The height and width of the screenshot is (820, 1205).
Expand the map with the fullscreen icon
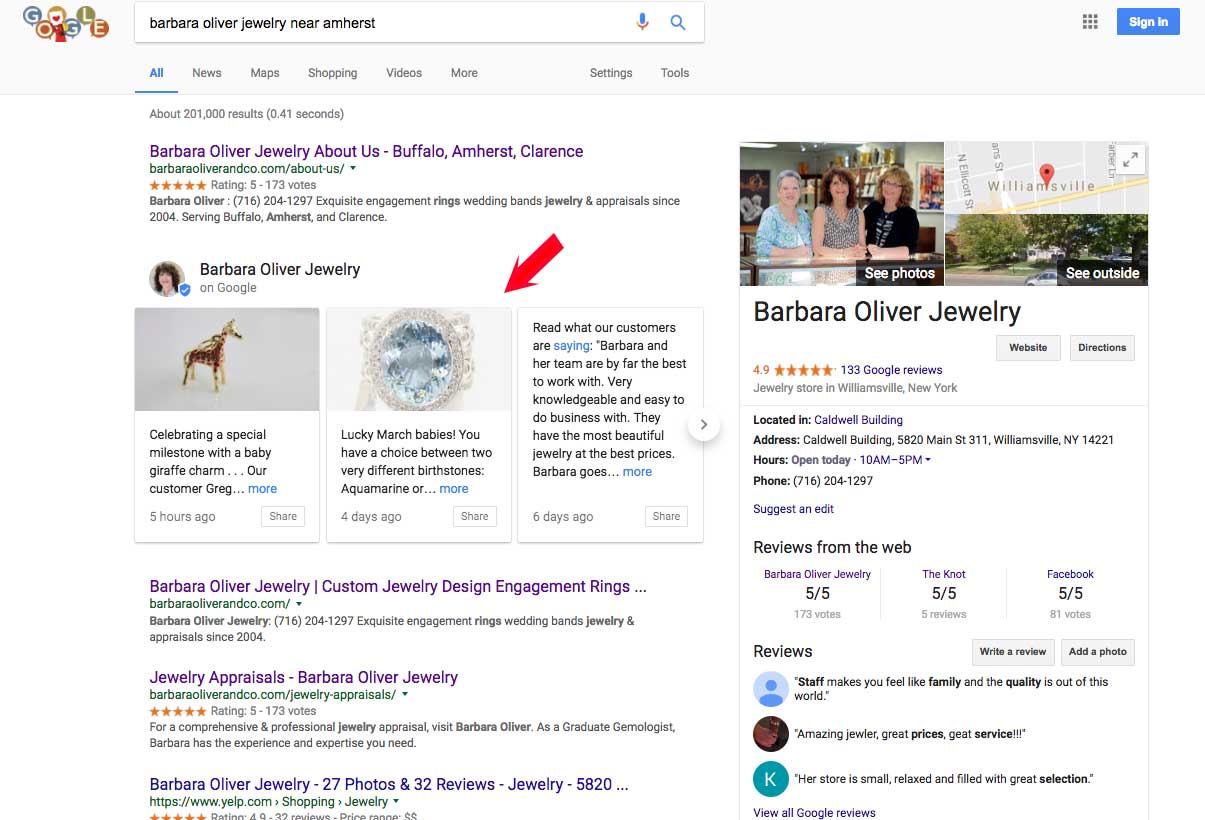click(1130, 158)
